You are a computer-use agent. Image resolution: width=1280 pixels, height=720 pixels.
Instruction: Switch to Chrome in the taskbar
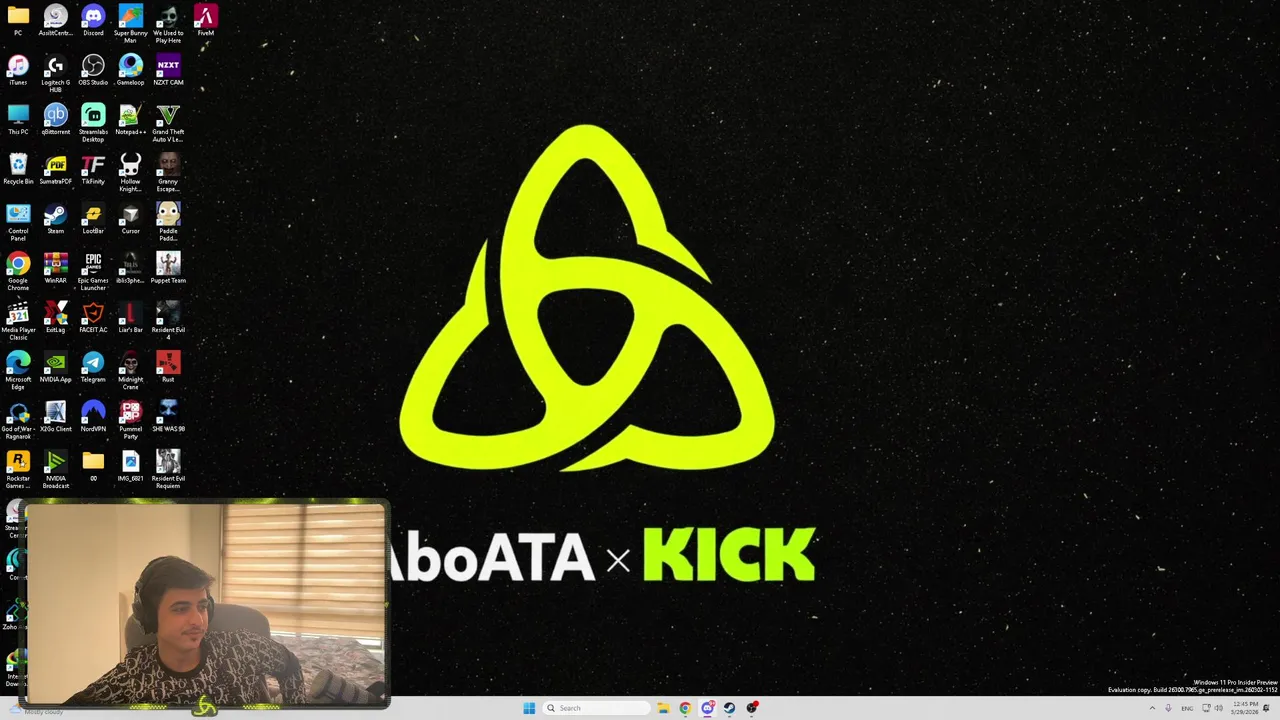(685, 708)
